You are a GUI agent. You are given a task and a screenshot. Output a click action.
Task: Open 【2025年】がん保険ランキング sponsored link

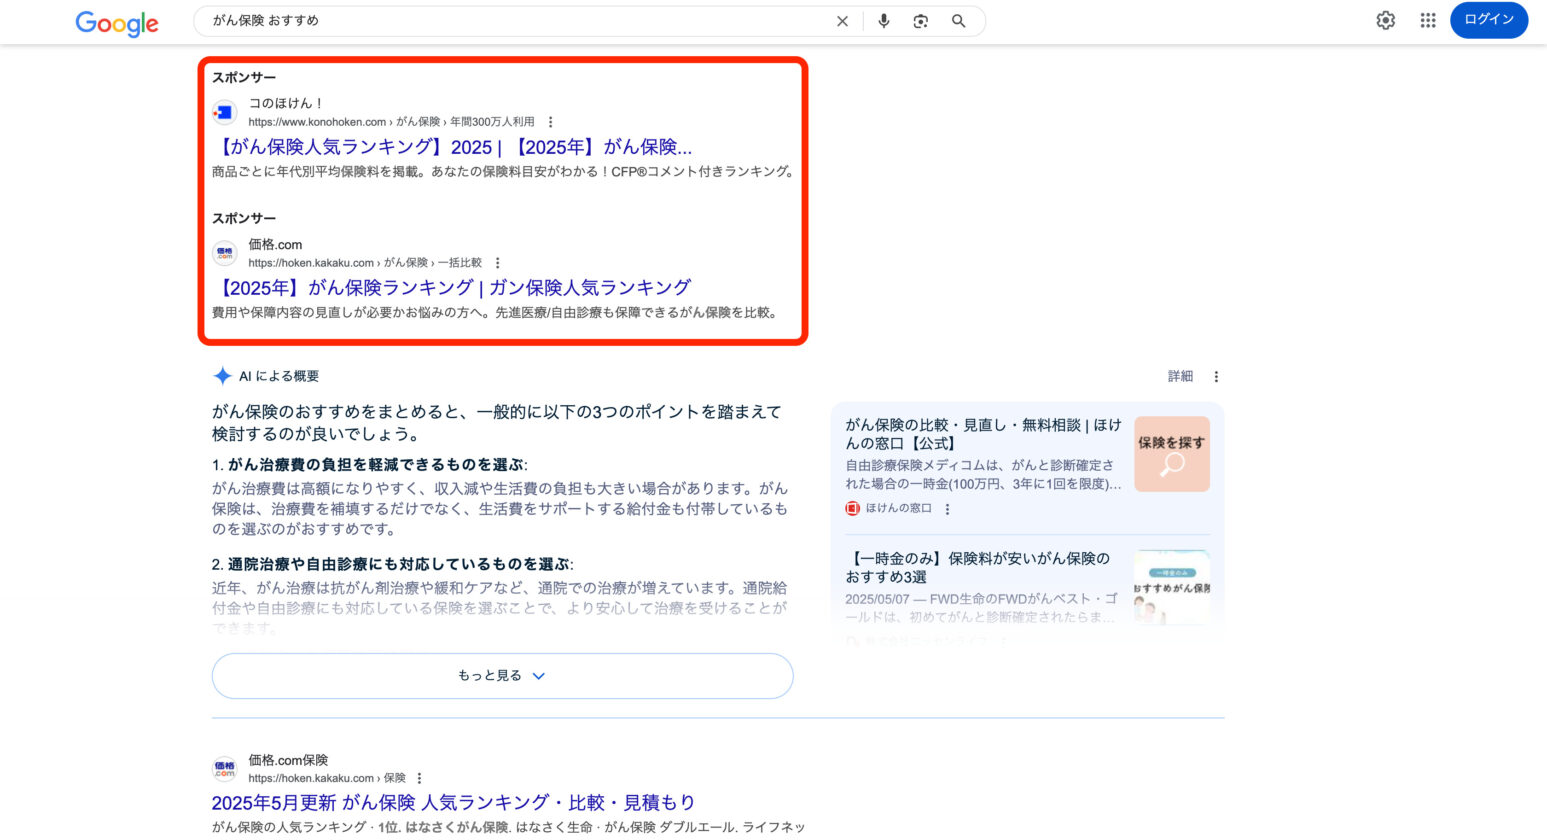click(452, 288)
